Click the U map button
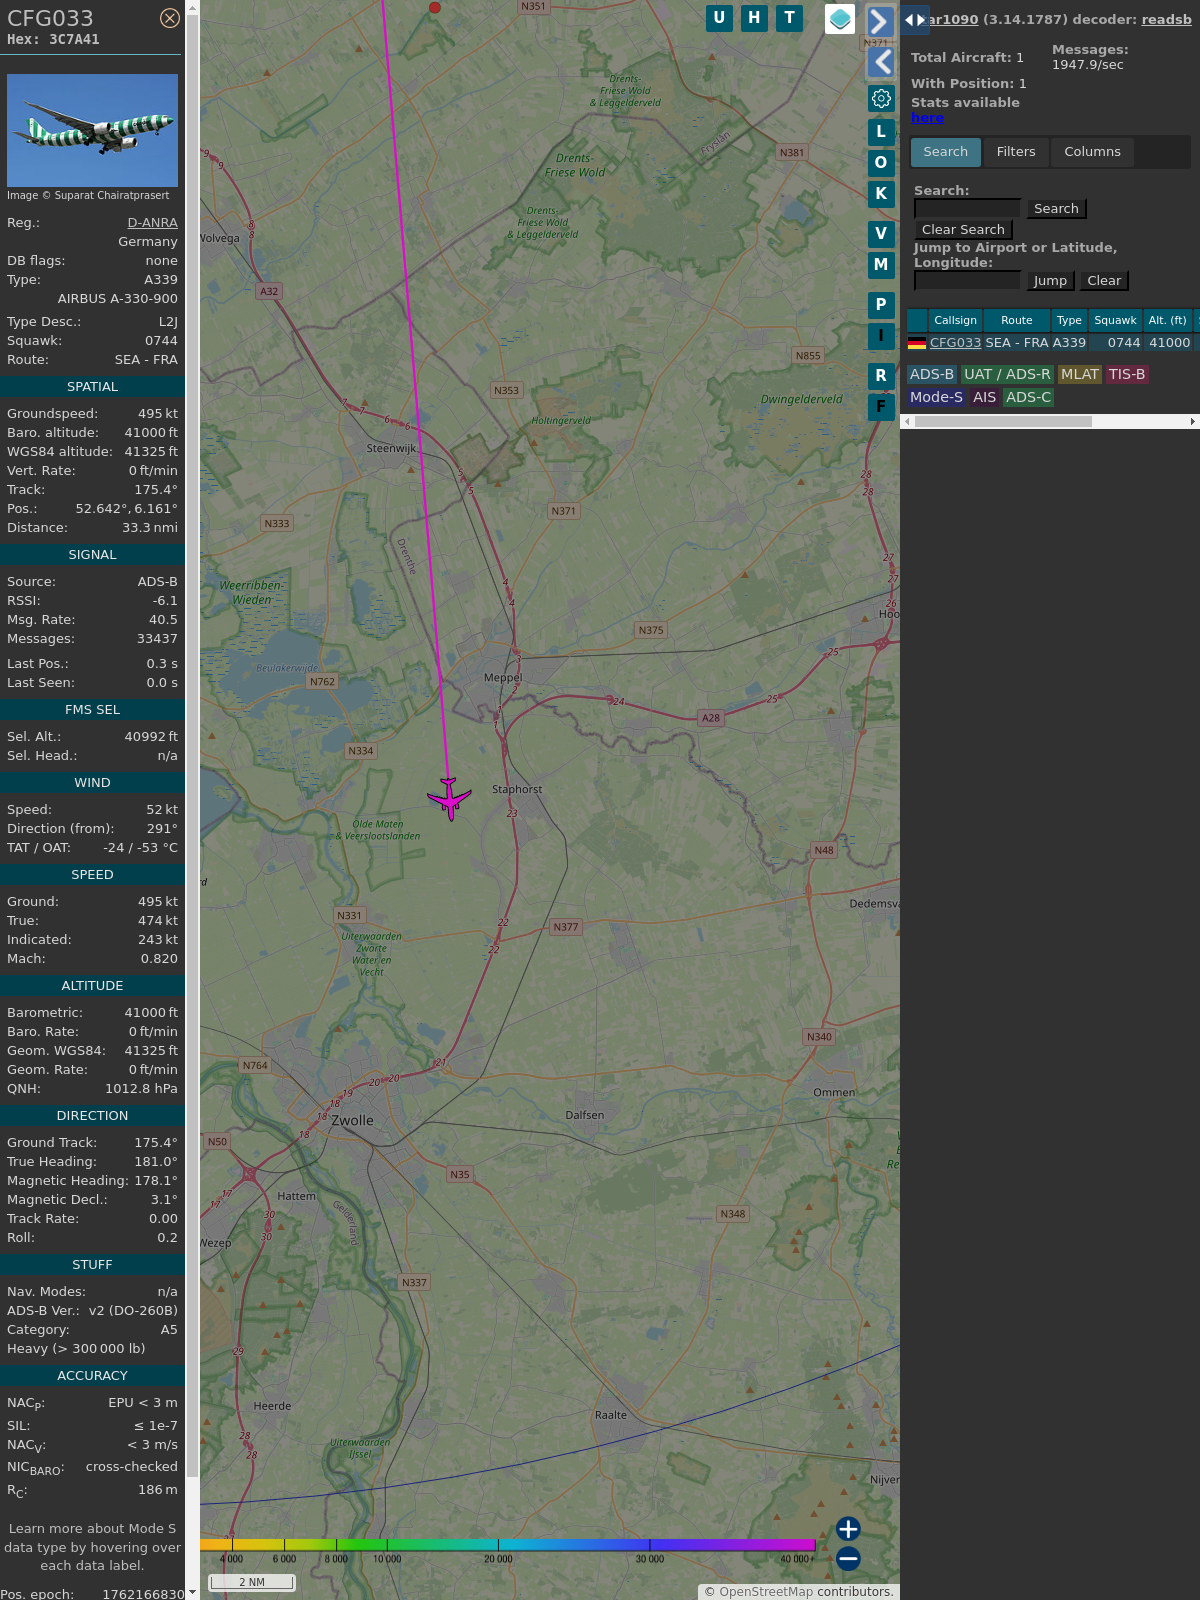The image size is (1200, 1600). (x=719, y=18)
